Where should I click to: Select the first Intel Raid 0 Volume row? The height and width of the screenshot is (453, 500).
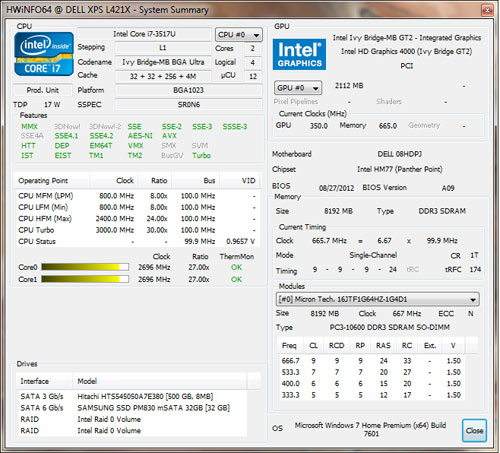(x=132, y=419)
